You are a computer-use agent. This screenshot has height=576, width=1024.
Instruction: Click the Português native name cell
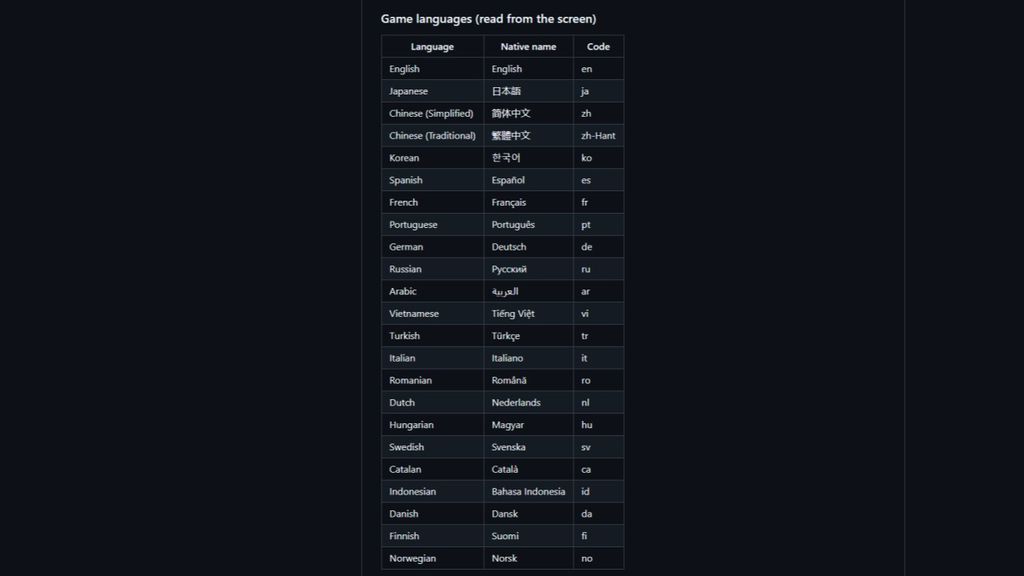pos(528,224)
